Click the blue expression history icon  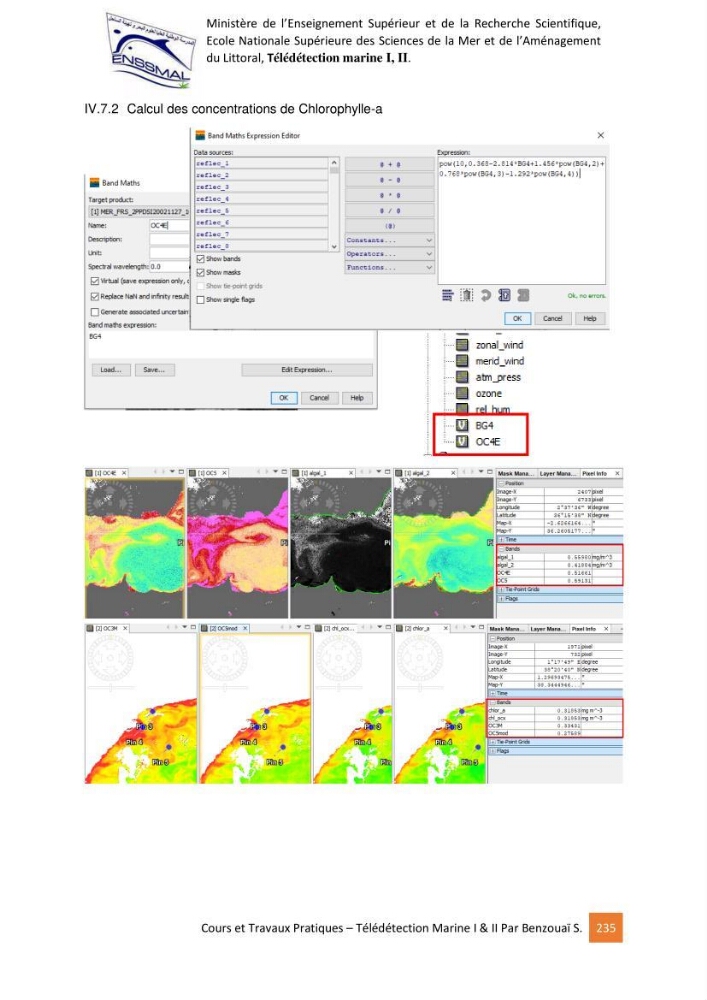pos(504,295)
